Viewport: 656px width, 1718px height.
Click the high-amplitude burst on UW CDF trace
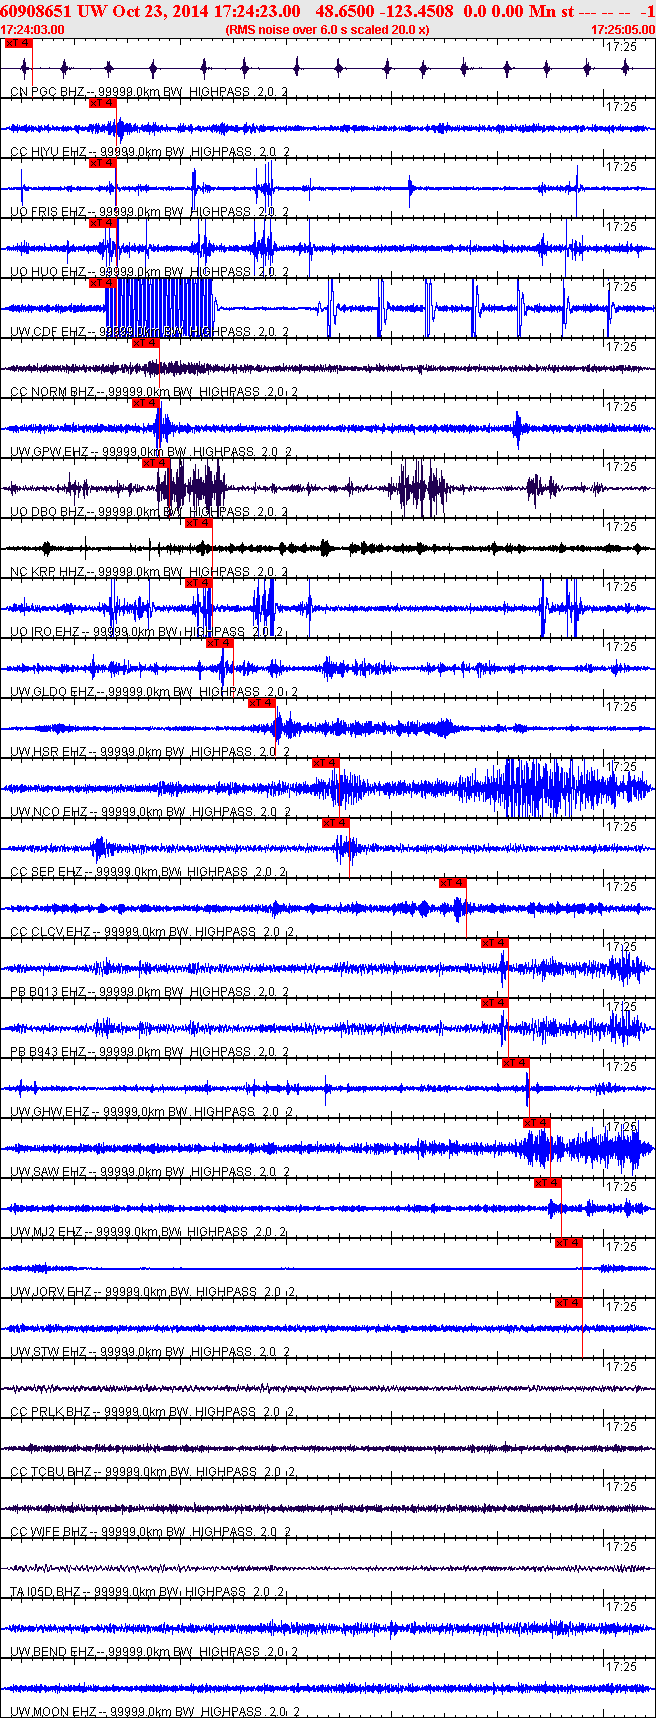(x=160, y=308)
